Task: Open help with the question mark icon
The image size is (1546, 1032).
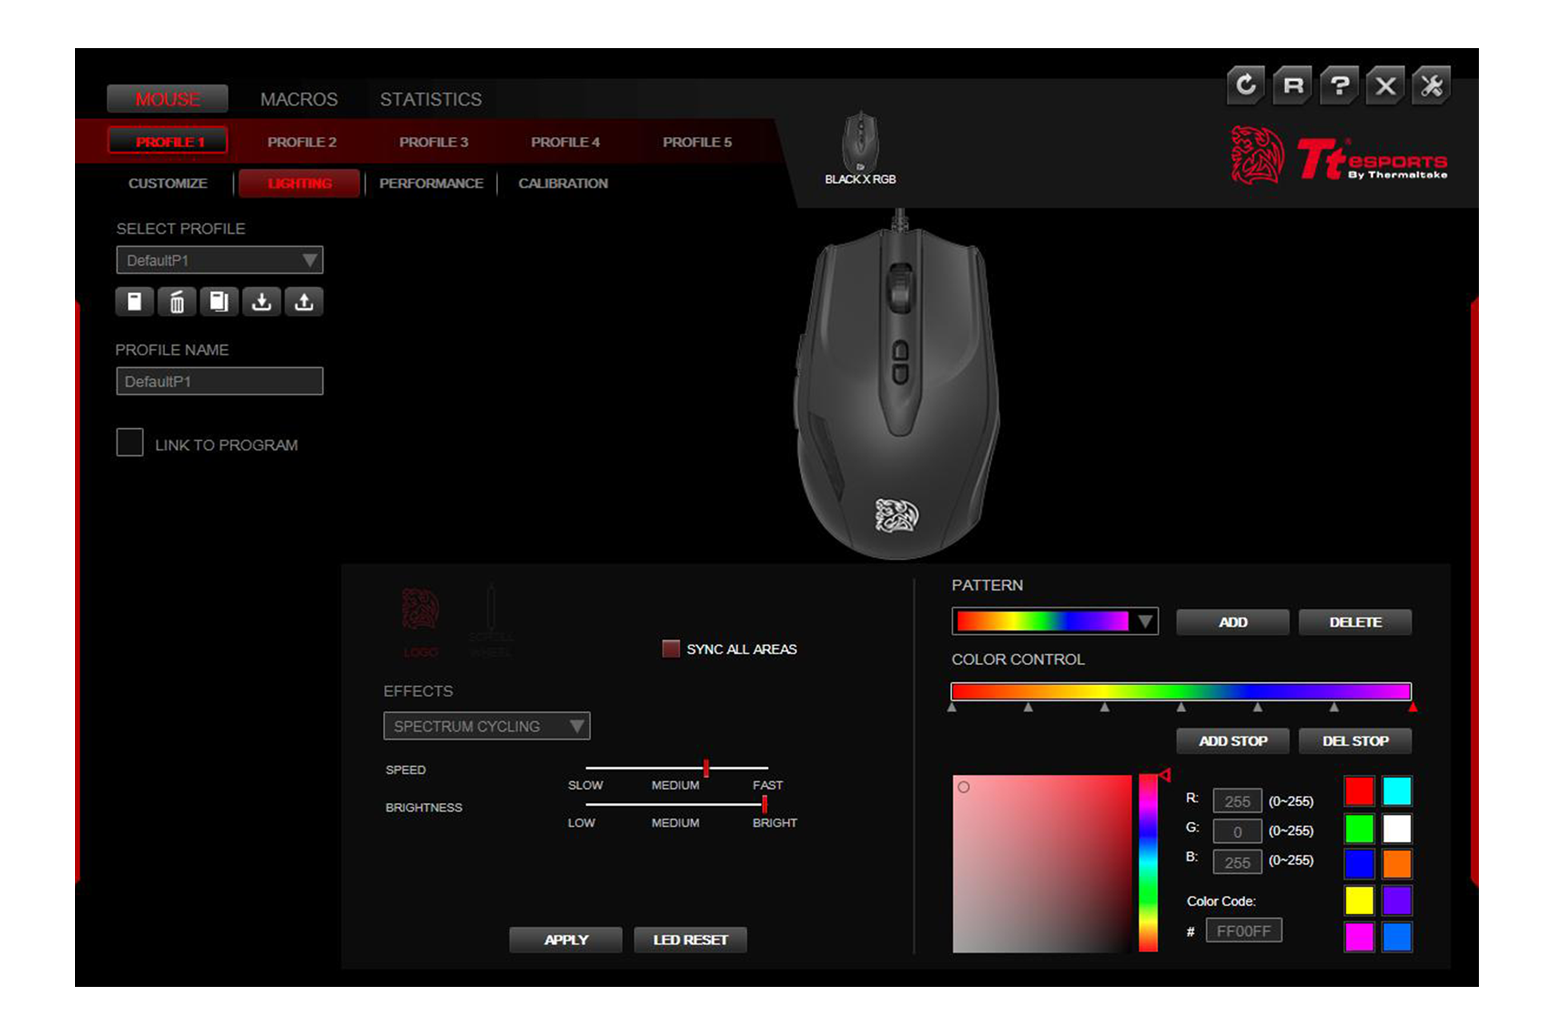Action: point(1339,86)
